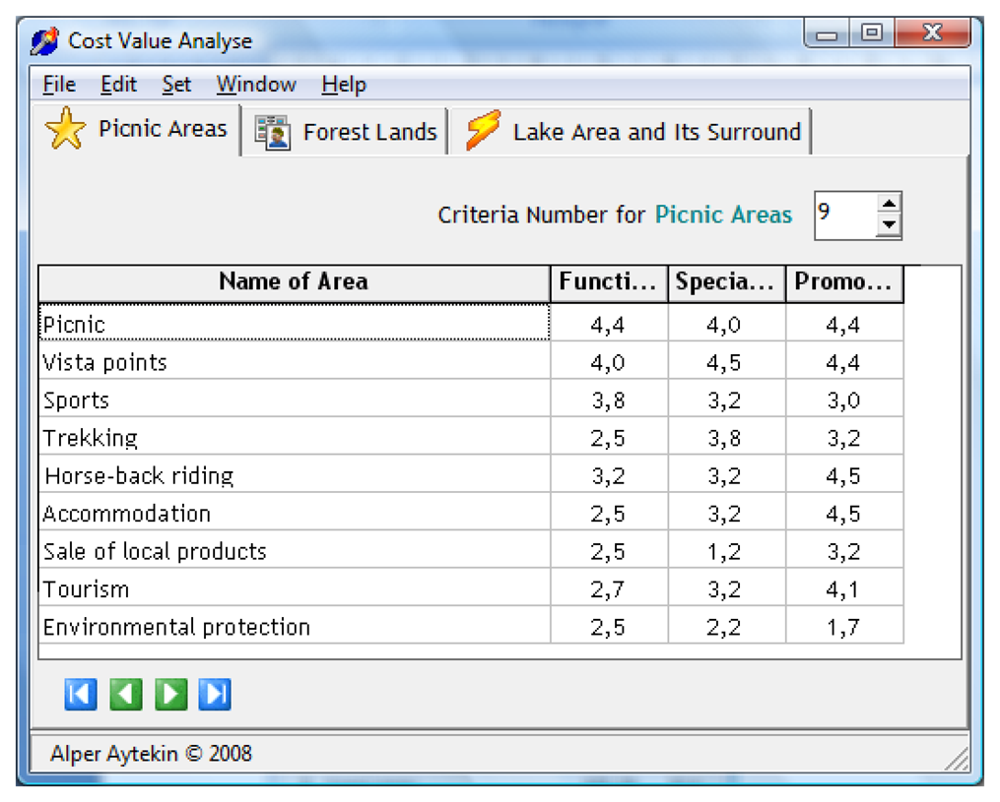This screenshot has width=1000, height=802.
Task: Click the Forest Lands tab icon
Action: [272, 132]
